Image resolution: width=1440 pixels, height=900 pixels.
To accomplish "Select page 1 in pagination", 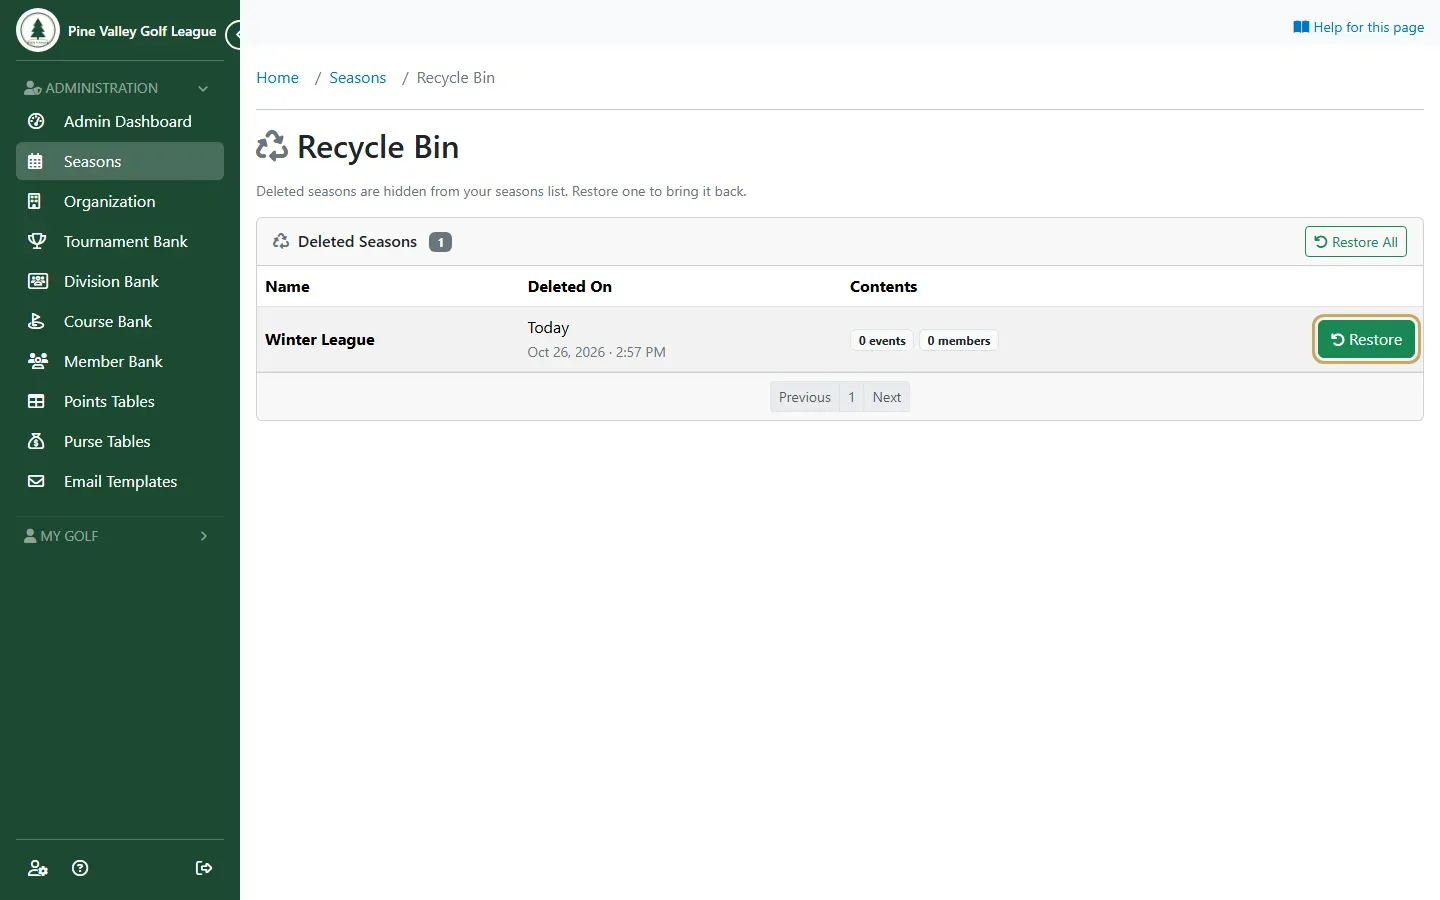I will (851, 397).
